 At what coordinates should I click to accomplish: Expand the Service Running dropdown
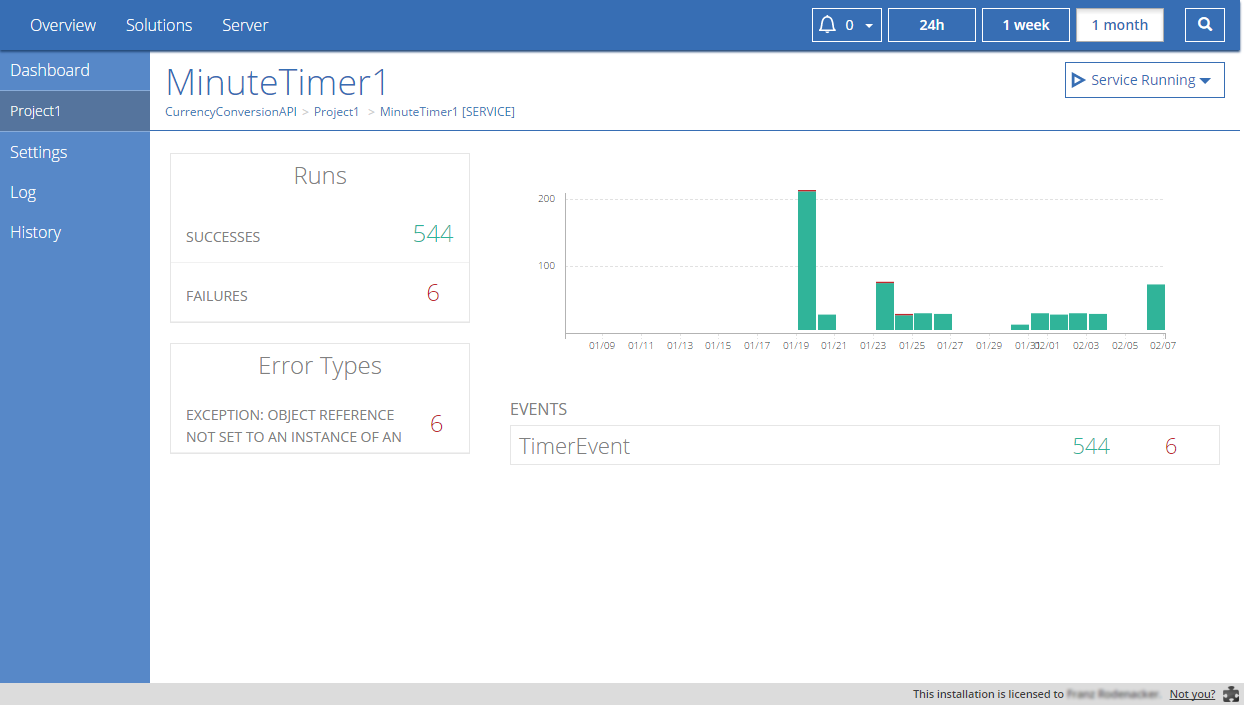pyautogui.click(x=1205, y=81)
